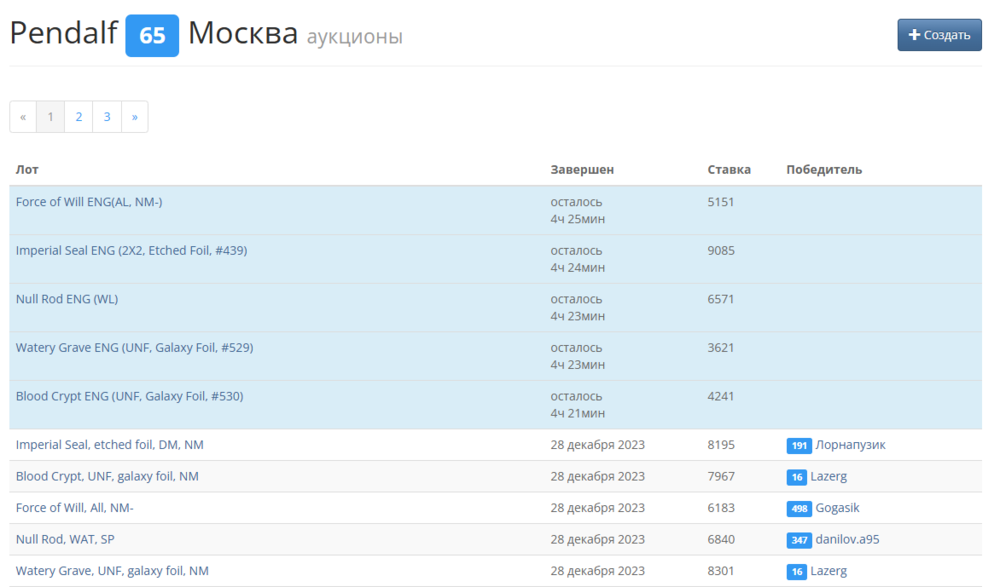Click the Создать button
Viewport: 1000px width, 587px height.
[x=939, y=35]
